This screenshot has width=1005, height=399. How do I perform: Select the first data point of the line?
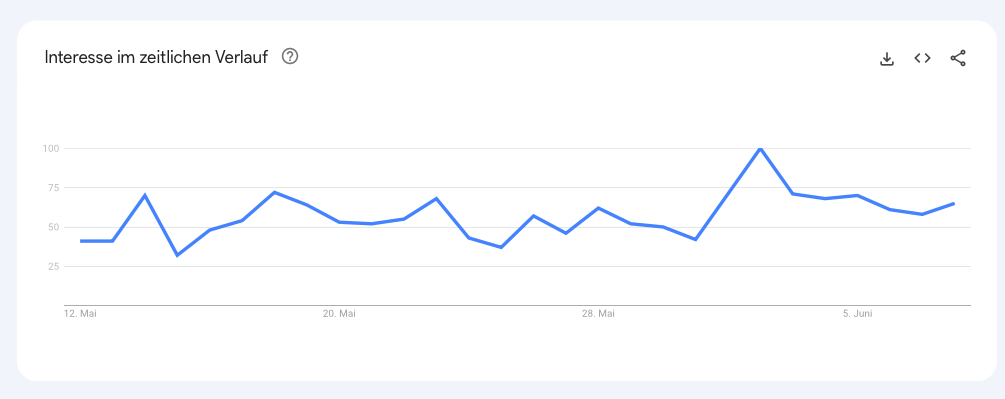(x=81, y=241)
